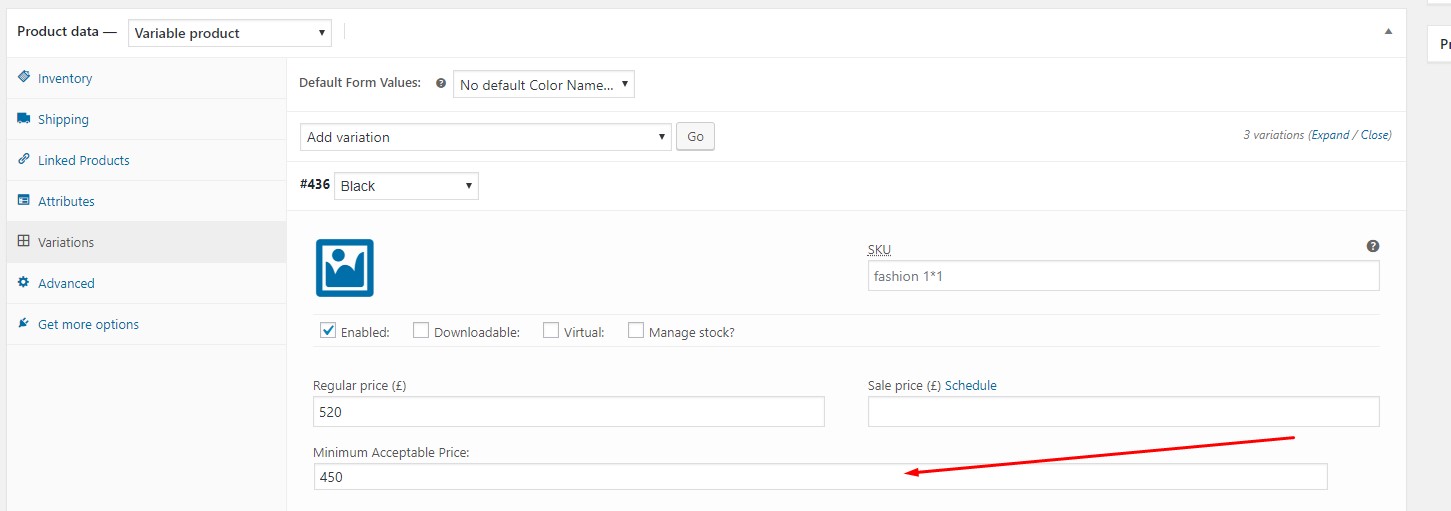Click the 'Regular price (£)' label

coord(360,385)
